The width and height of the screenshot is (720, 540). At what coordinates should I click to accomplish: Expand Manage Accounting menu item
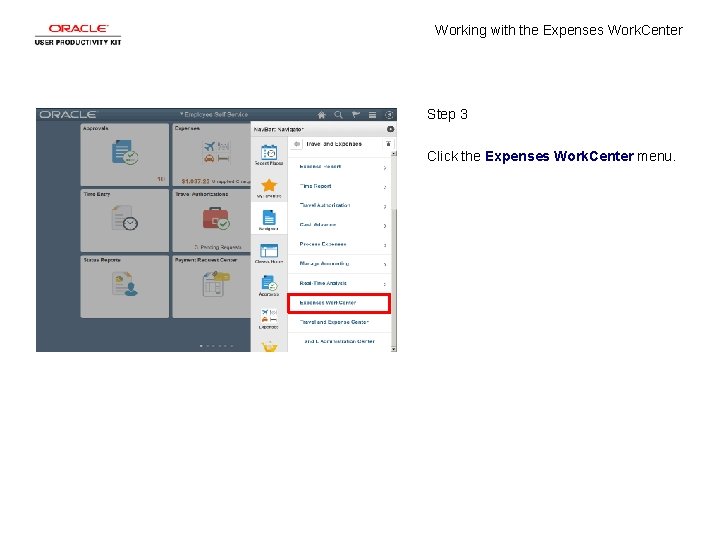pyautogui.click(x=339, y=264)
